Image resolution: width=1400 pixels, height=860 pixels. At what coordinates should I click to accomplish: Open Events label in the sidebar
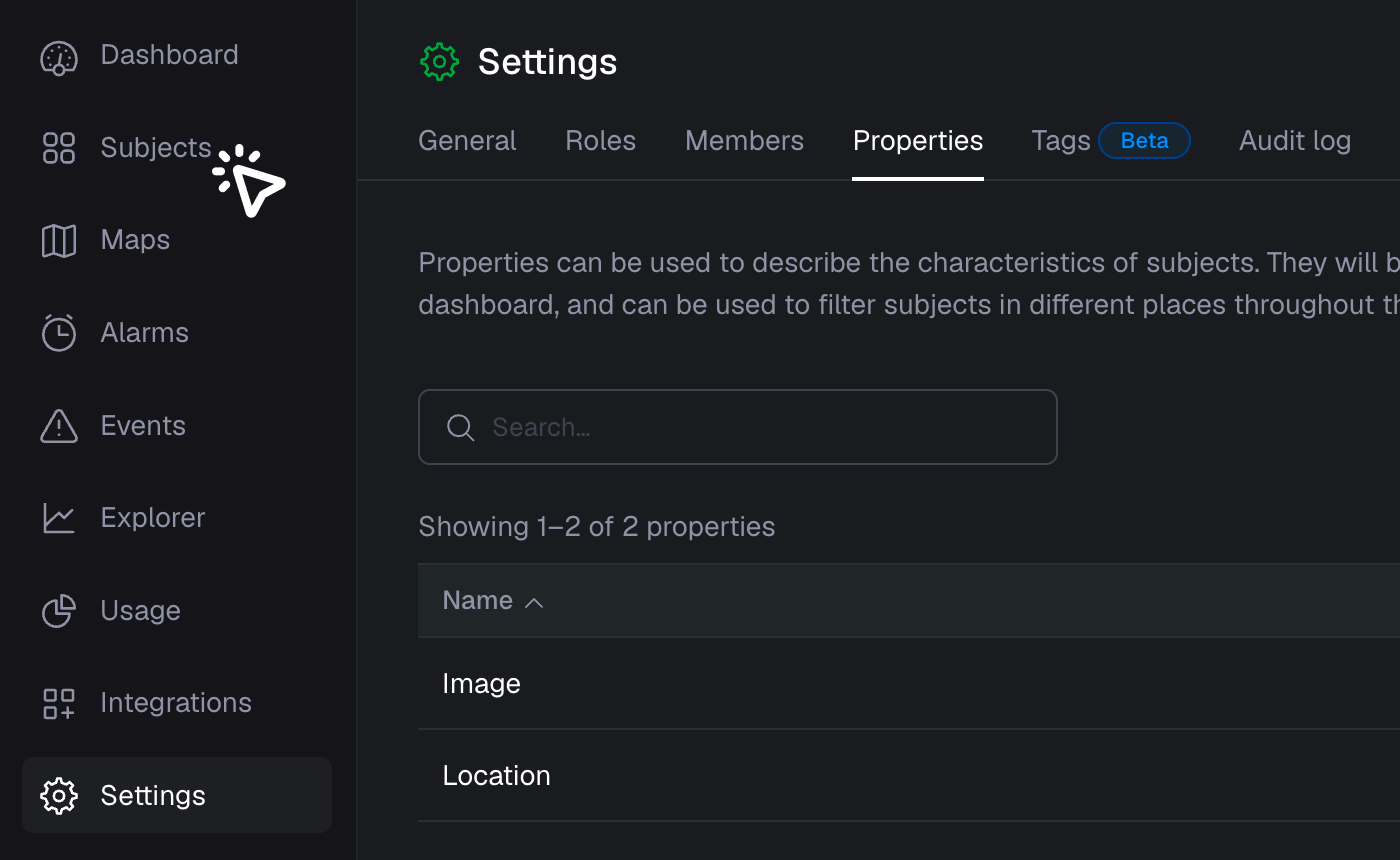point(143,425)
